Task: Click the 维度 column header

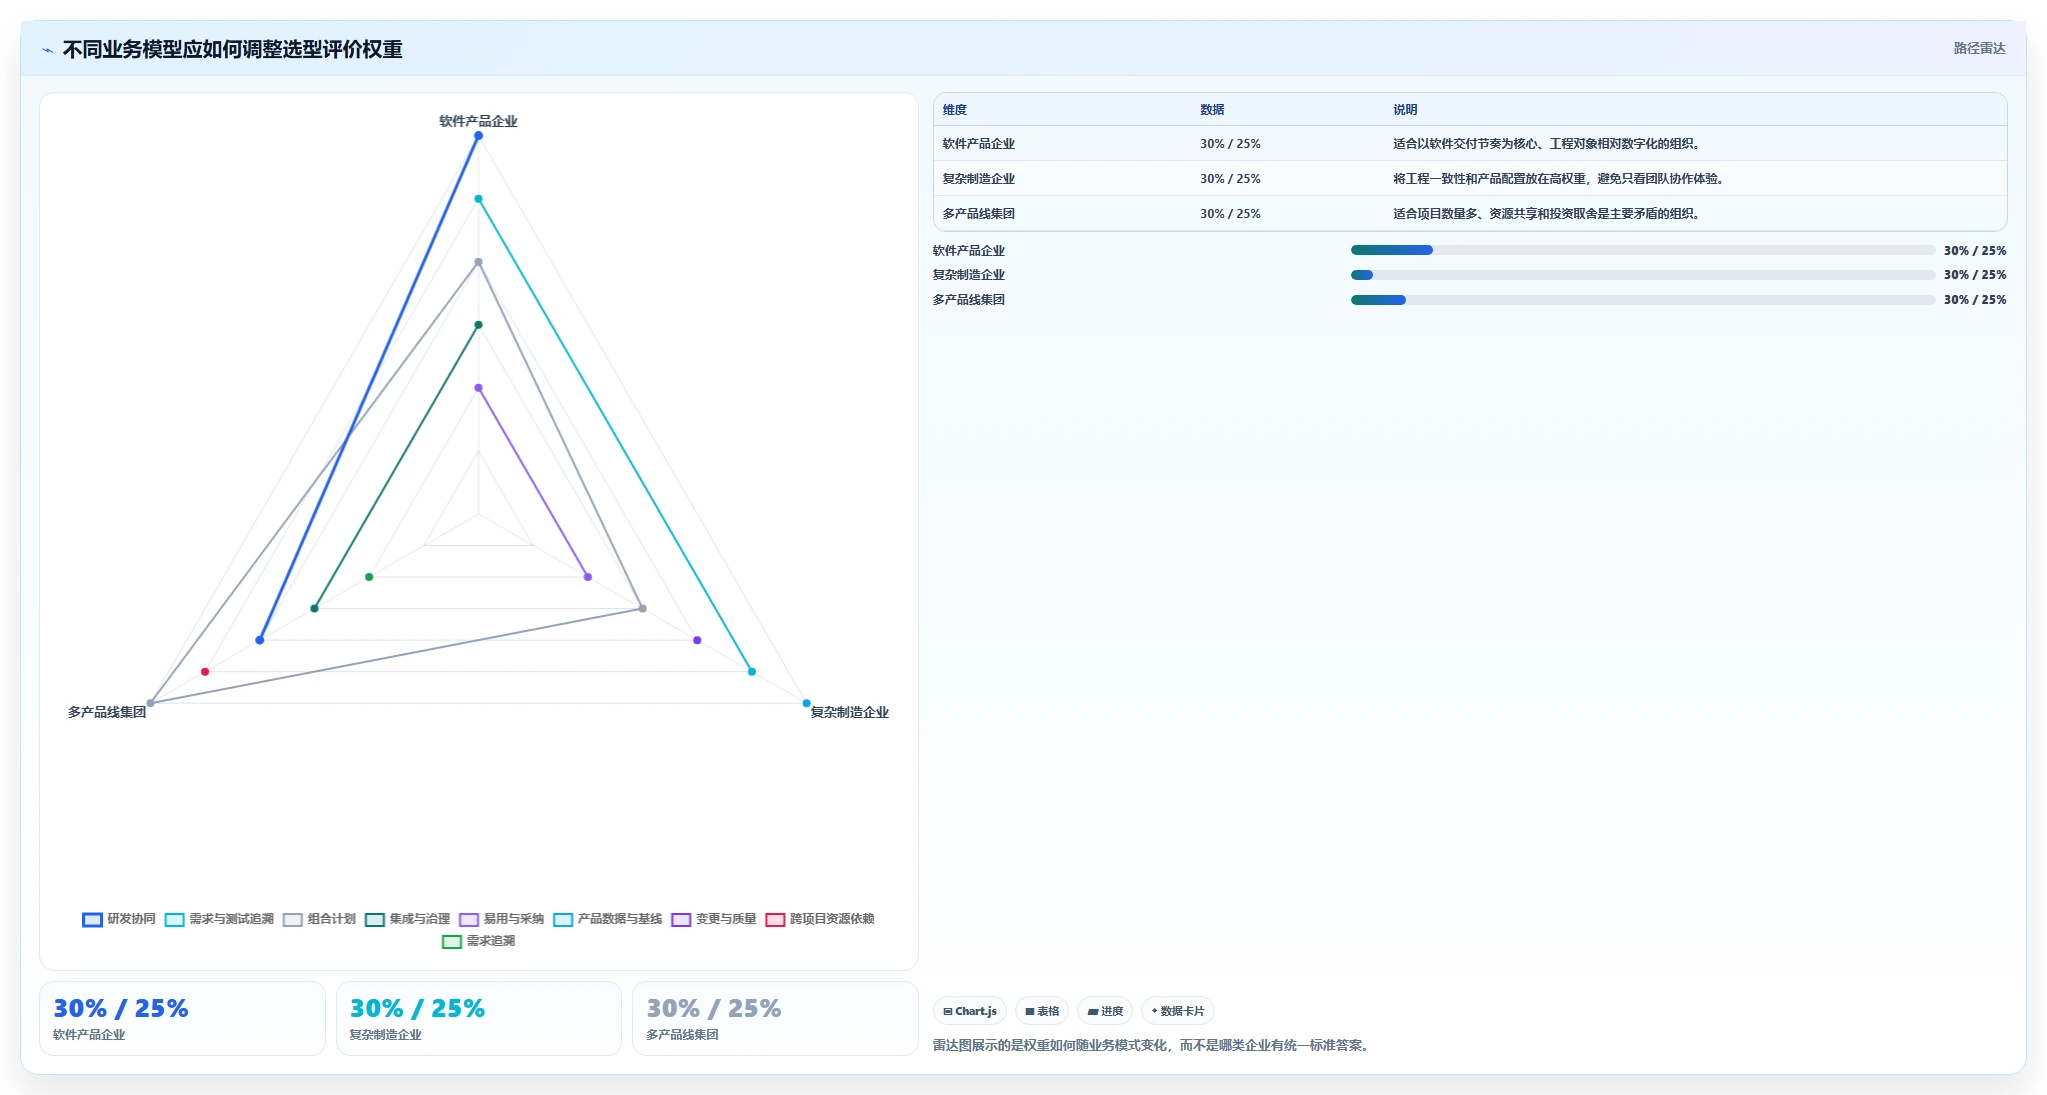Action: (955, 110)
